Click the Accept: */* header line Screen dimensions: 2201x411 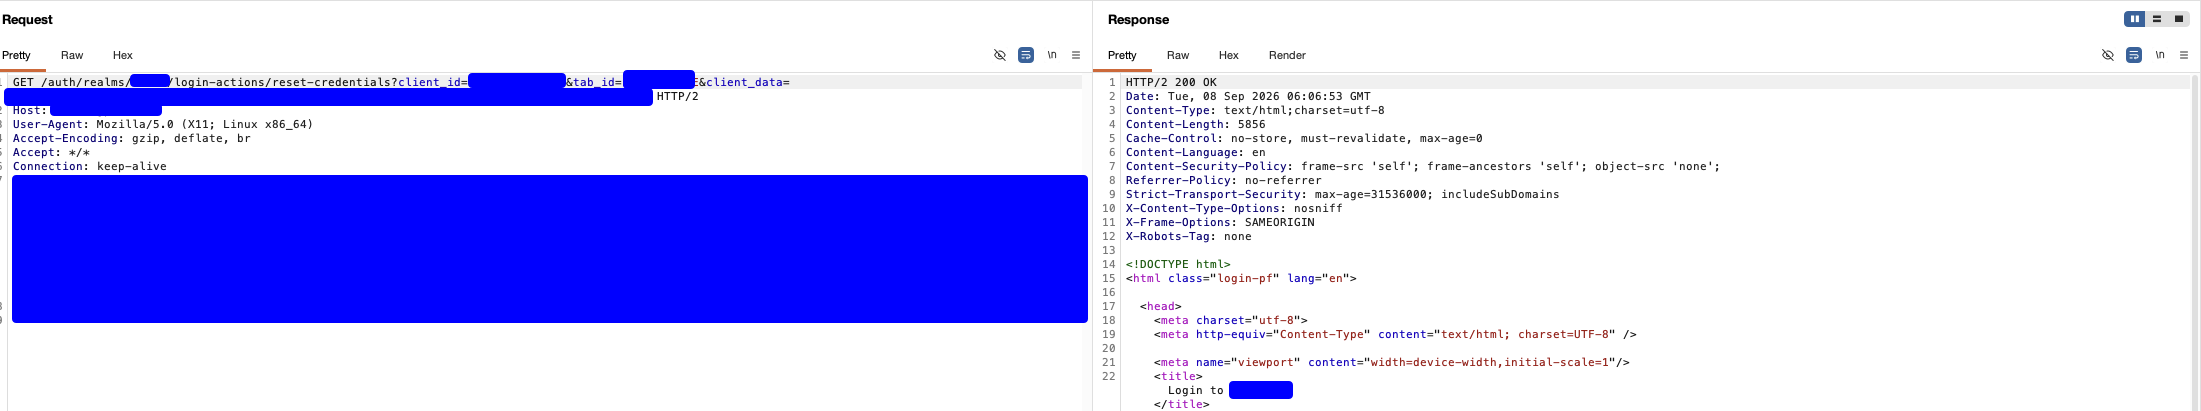click(51, 152)
